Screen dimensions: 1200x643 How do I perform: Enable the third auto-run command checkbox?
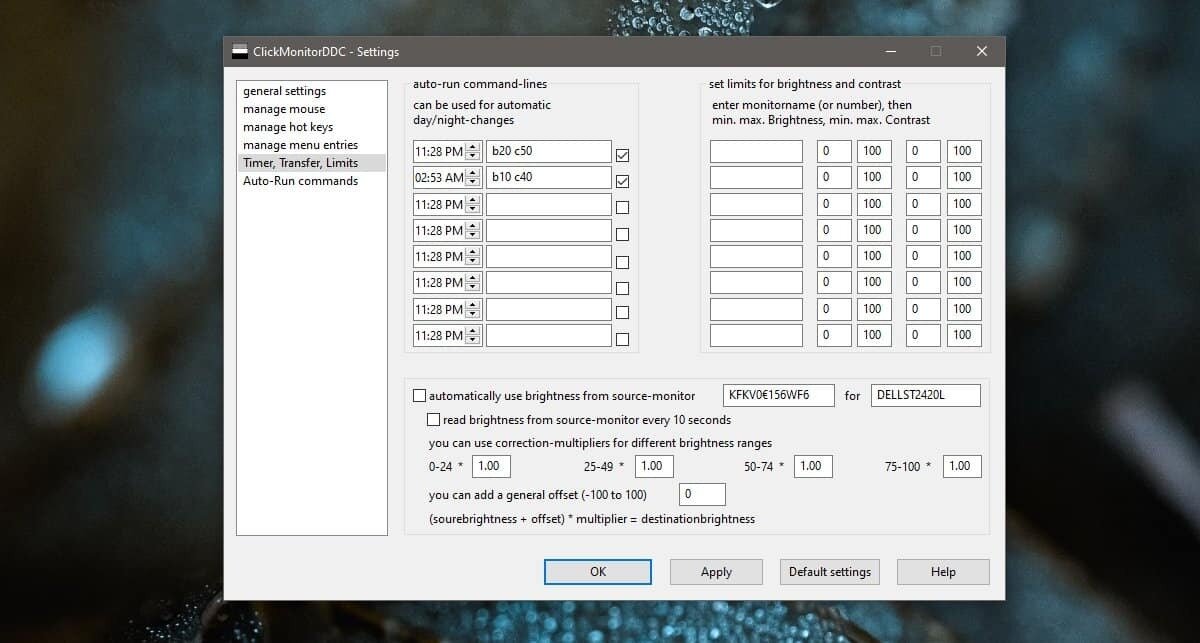(x=623, y=208)
